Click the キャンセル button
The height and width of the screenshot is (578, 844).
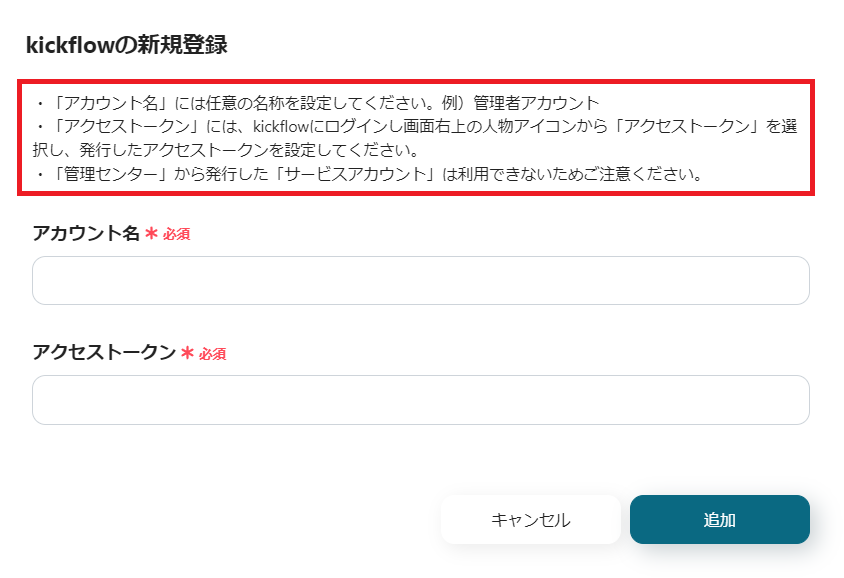[x=530, y=520]
